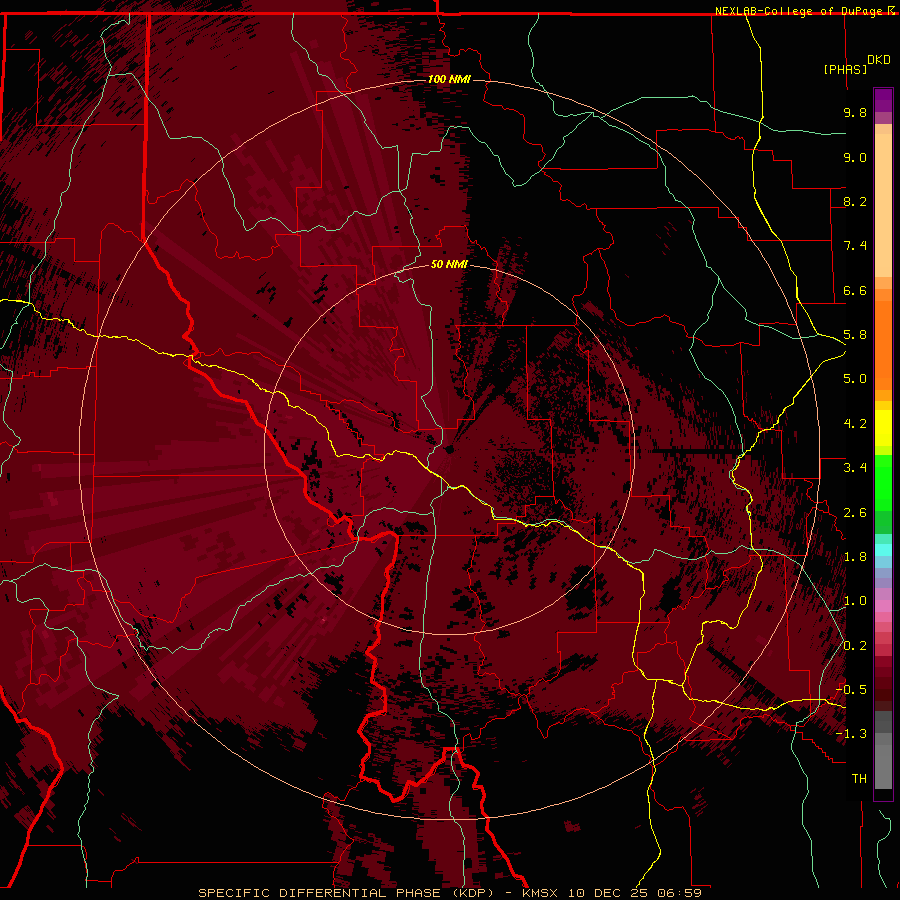900x900 pixels.
Task: Click the 50 NMI range ring label
Action: point(449,264)
